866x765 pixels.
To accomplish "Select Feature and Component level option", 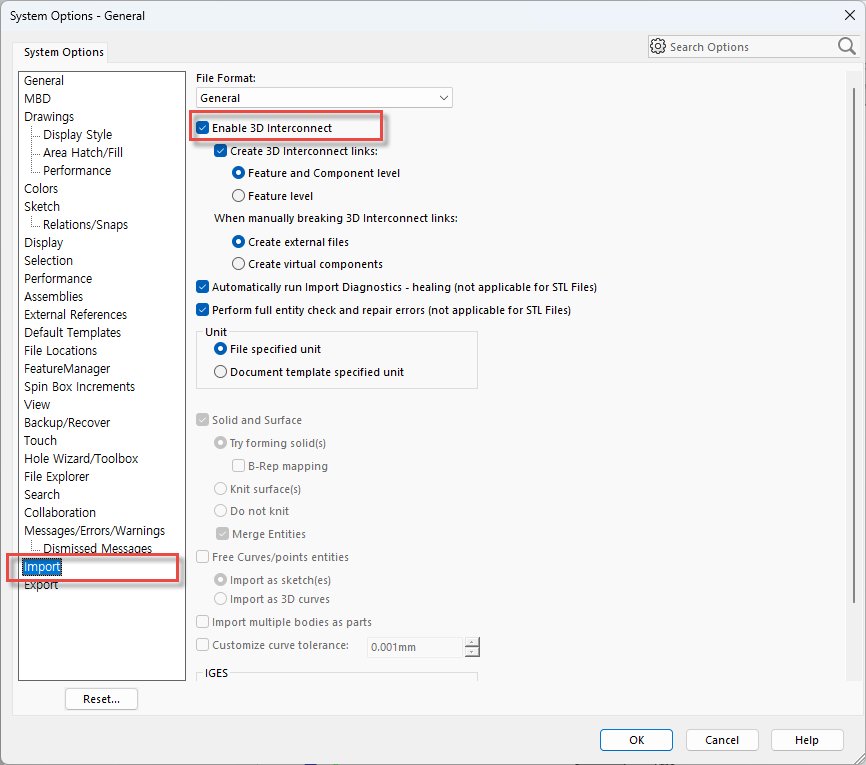I will tap(238, 173).
